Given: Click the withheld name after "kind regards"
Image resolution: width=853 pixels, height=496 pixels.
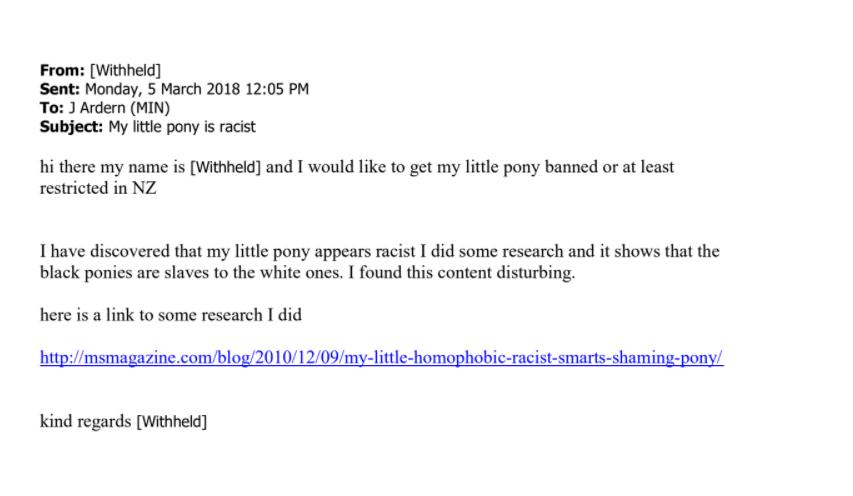Looking at the screenshot, I should point(172,421).
